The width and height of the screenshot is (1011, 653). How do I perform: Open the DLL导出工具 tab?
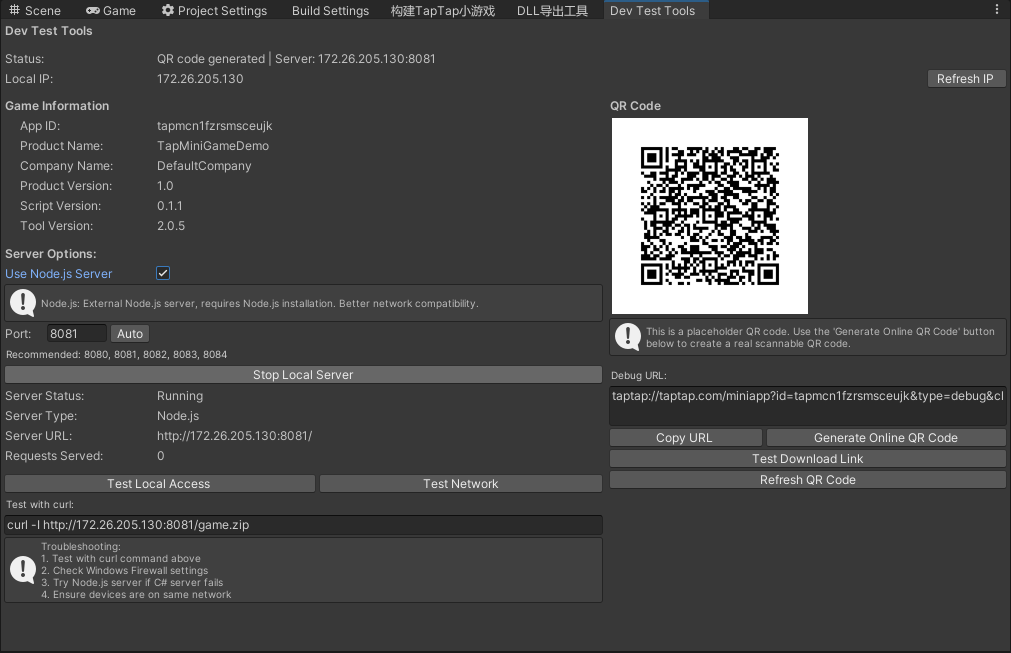553,10
